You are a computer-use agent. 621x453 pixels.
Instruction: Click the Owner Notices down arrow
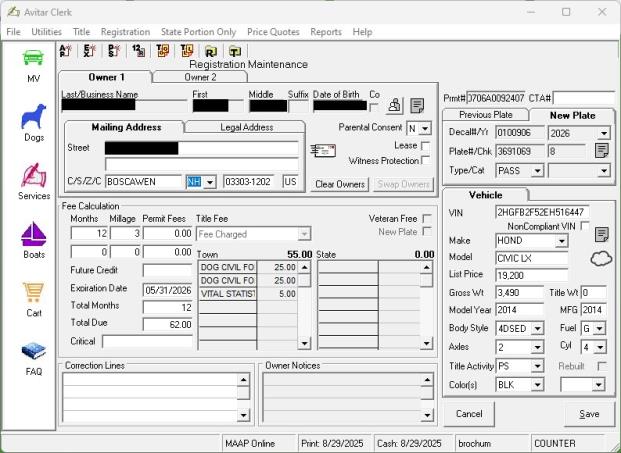(x=427, y=415)
